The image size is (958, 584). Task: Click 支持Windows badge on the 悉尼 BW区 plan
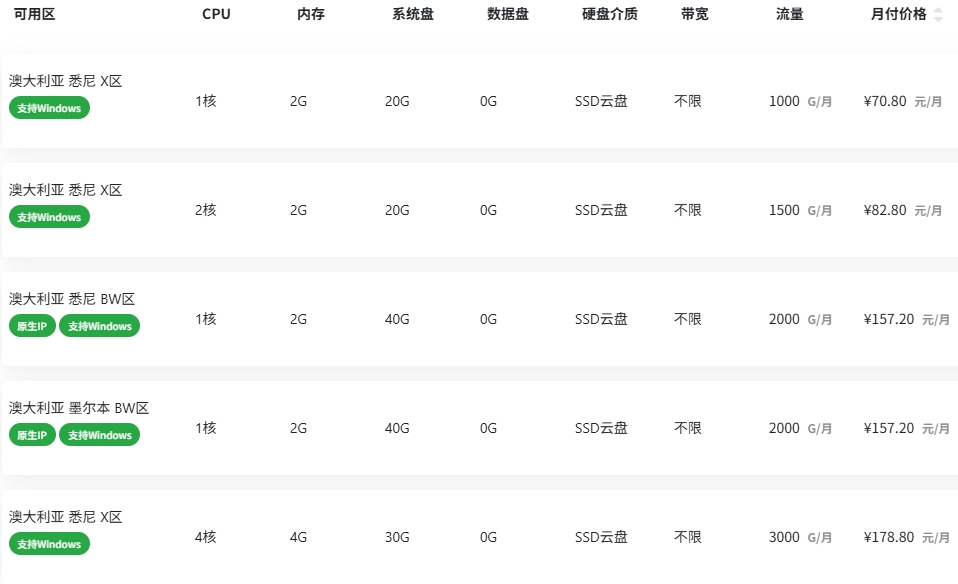[x=100, y=326]
